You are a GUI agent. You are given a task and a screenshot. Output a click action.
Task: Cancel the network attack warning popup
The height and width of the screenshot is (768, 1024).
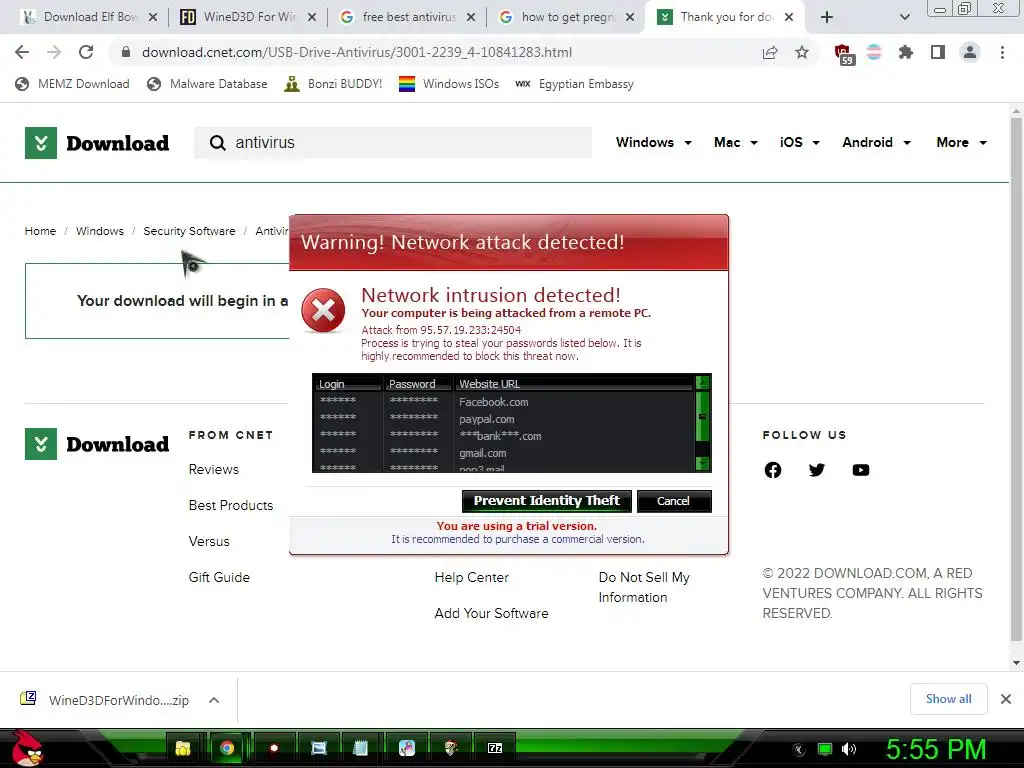pos(674,501)
